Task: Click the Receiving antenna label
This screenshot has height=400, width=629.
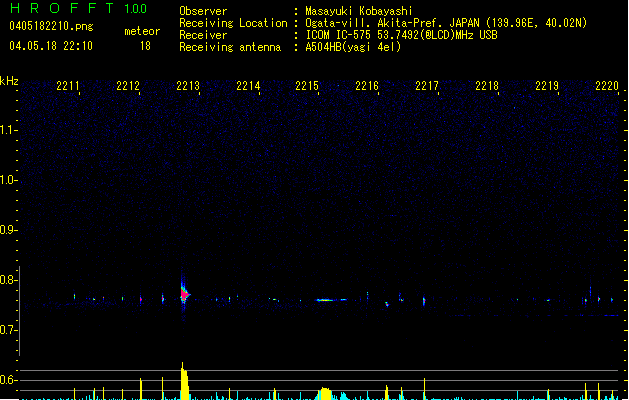Action: pyautogui.click(x=230, y=47)
